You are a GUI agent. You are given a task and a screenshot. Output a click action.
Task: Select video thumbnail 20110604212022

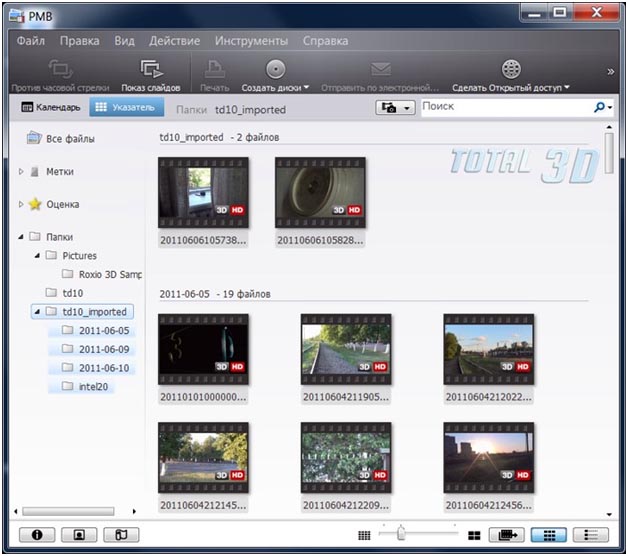click(x=489, y=349)
